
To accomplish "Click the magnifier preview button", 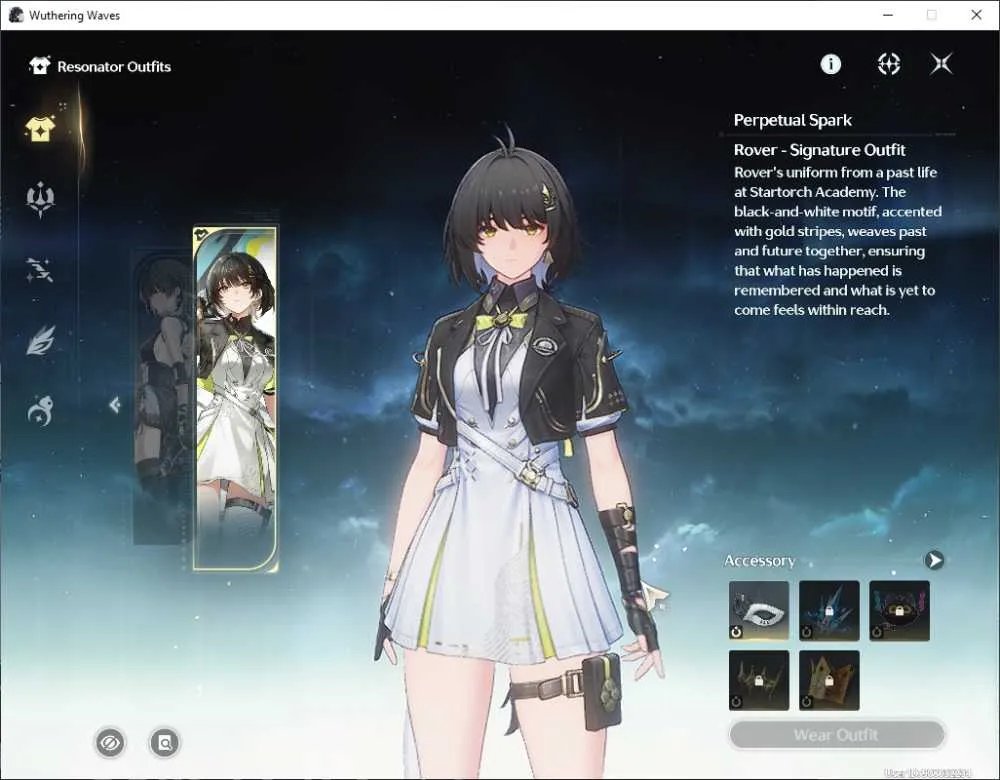I will pos(165,743).
